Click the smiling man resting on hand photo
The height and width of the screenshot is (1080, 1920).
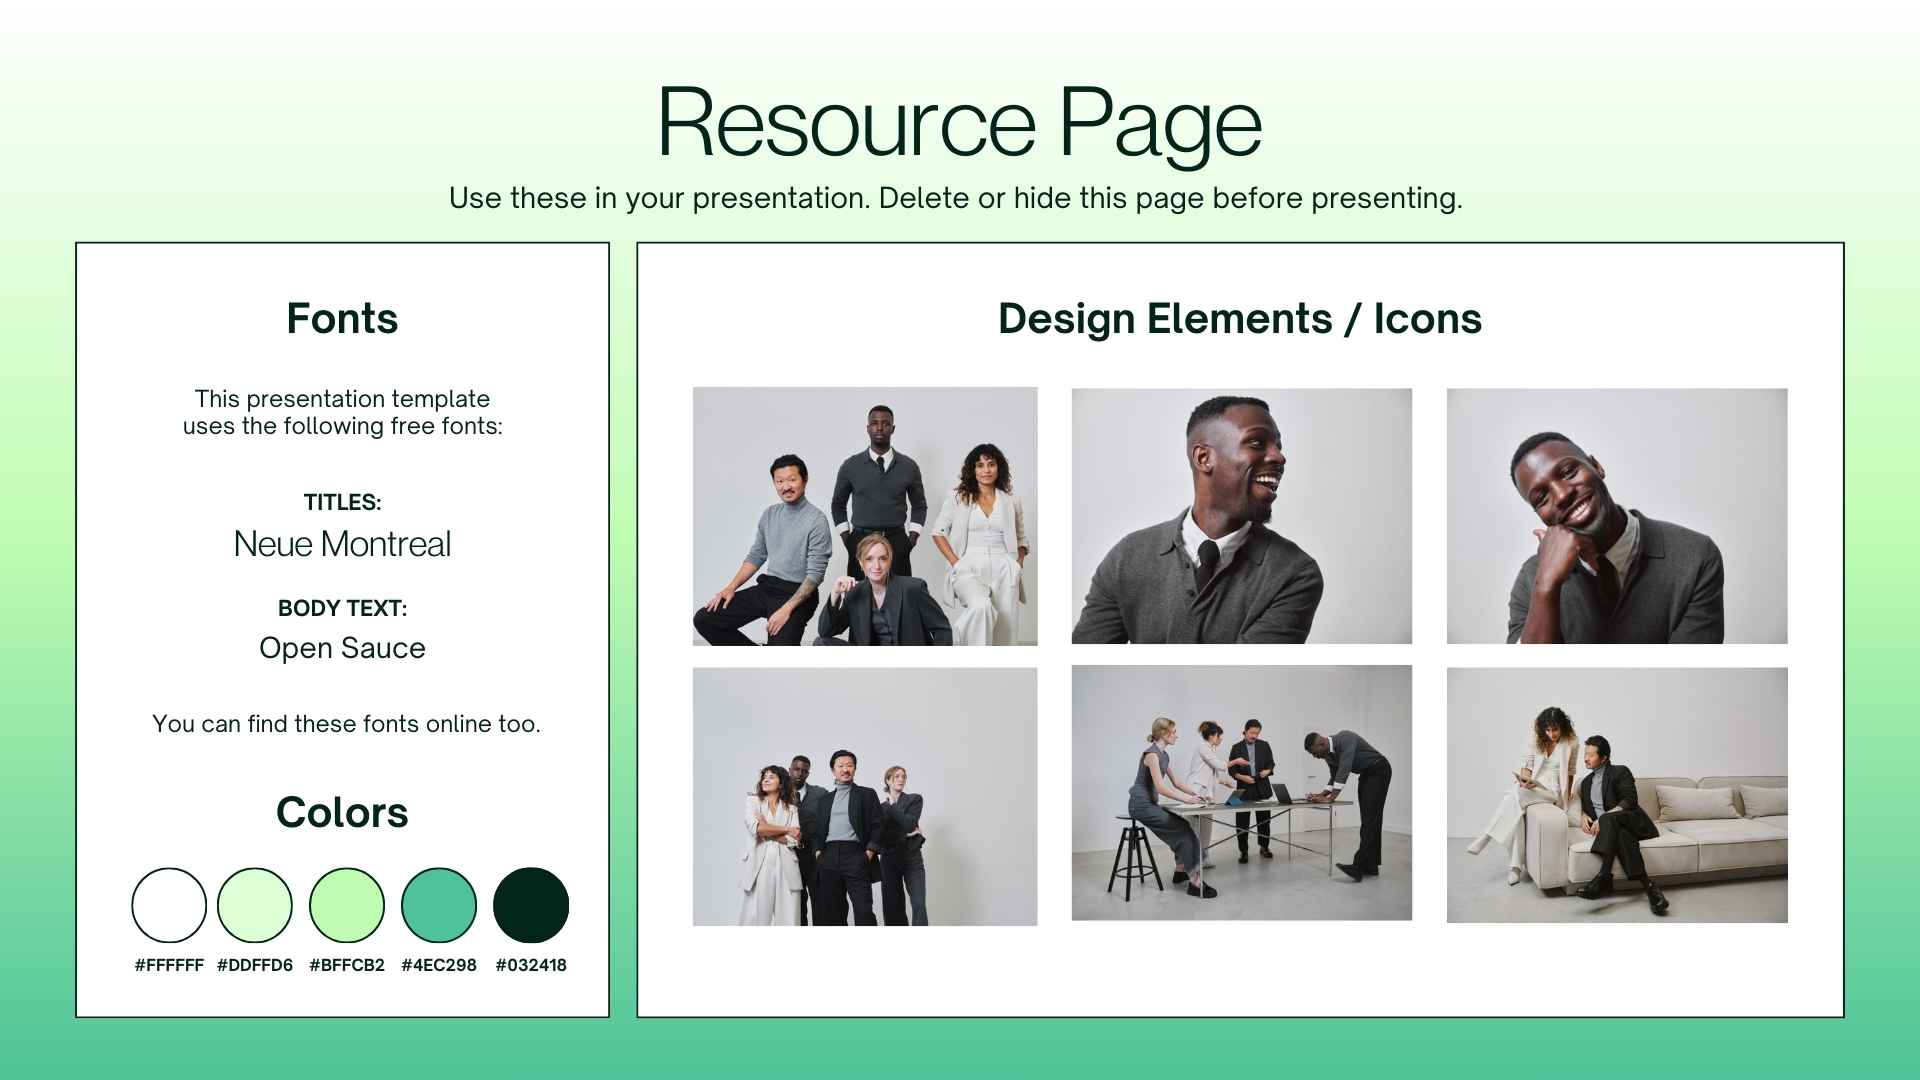[1616, 516]
